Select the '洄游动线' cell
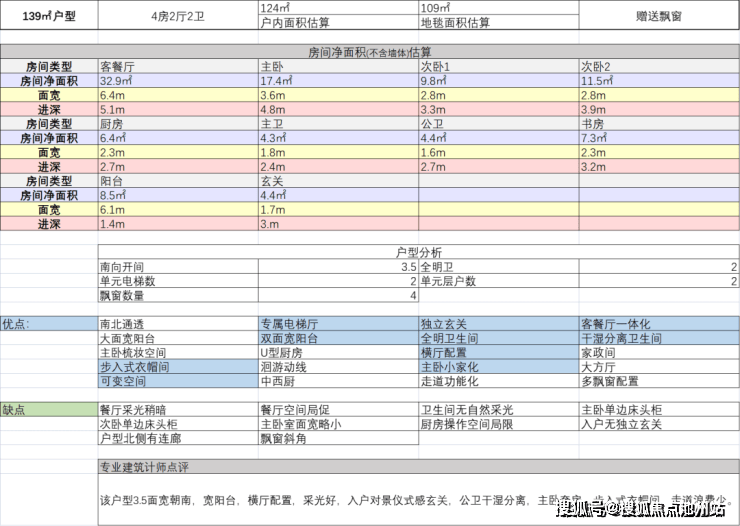740x526 pixels. point(338,366)
